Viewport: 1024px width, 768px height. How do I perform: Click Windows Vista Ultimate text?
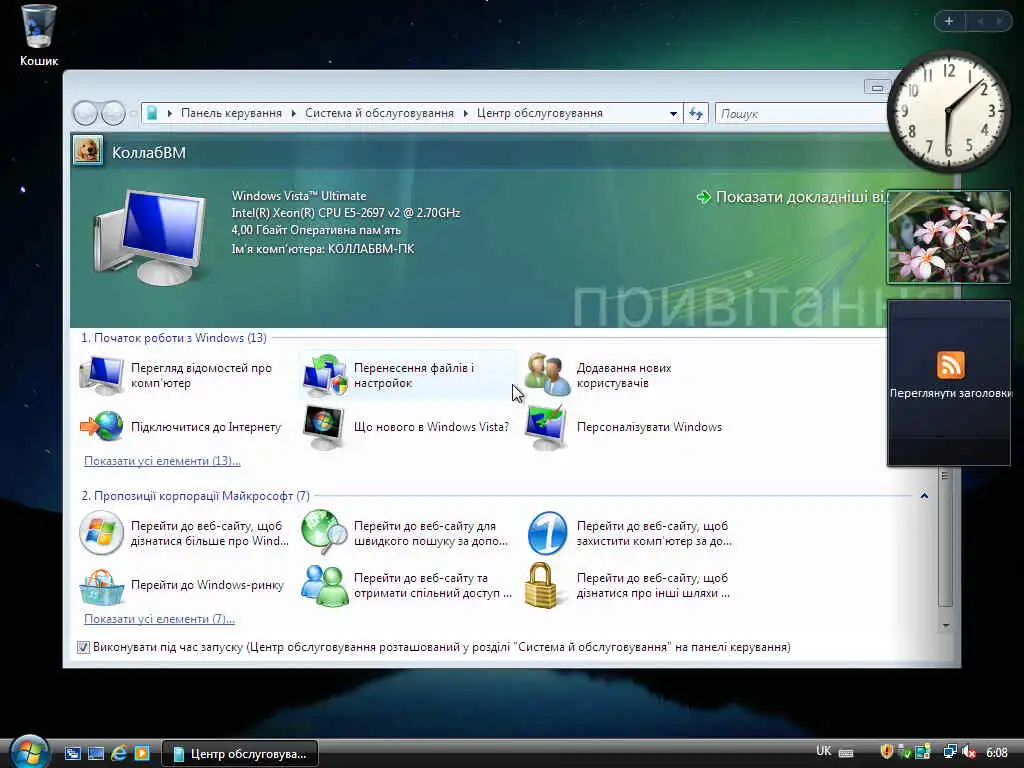(299, 196)
